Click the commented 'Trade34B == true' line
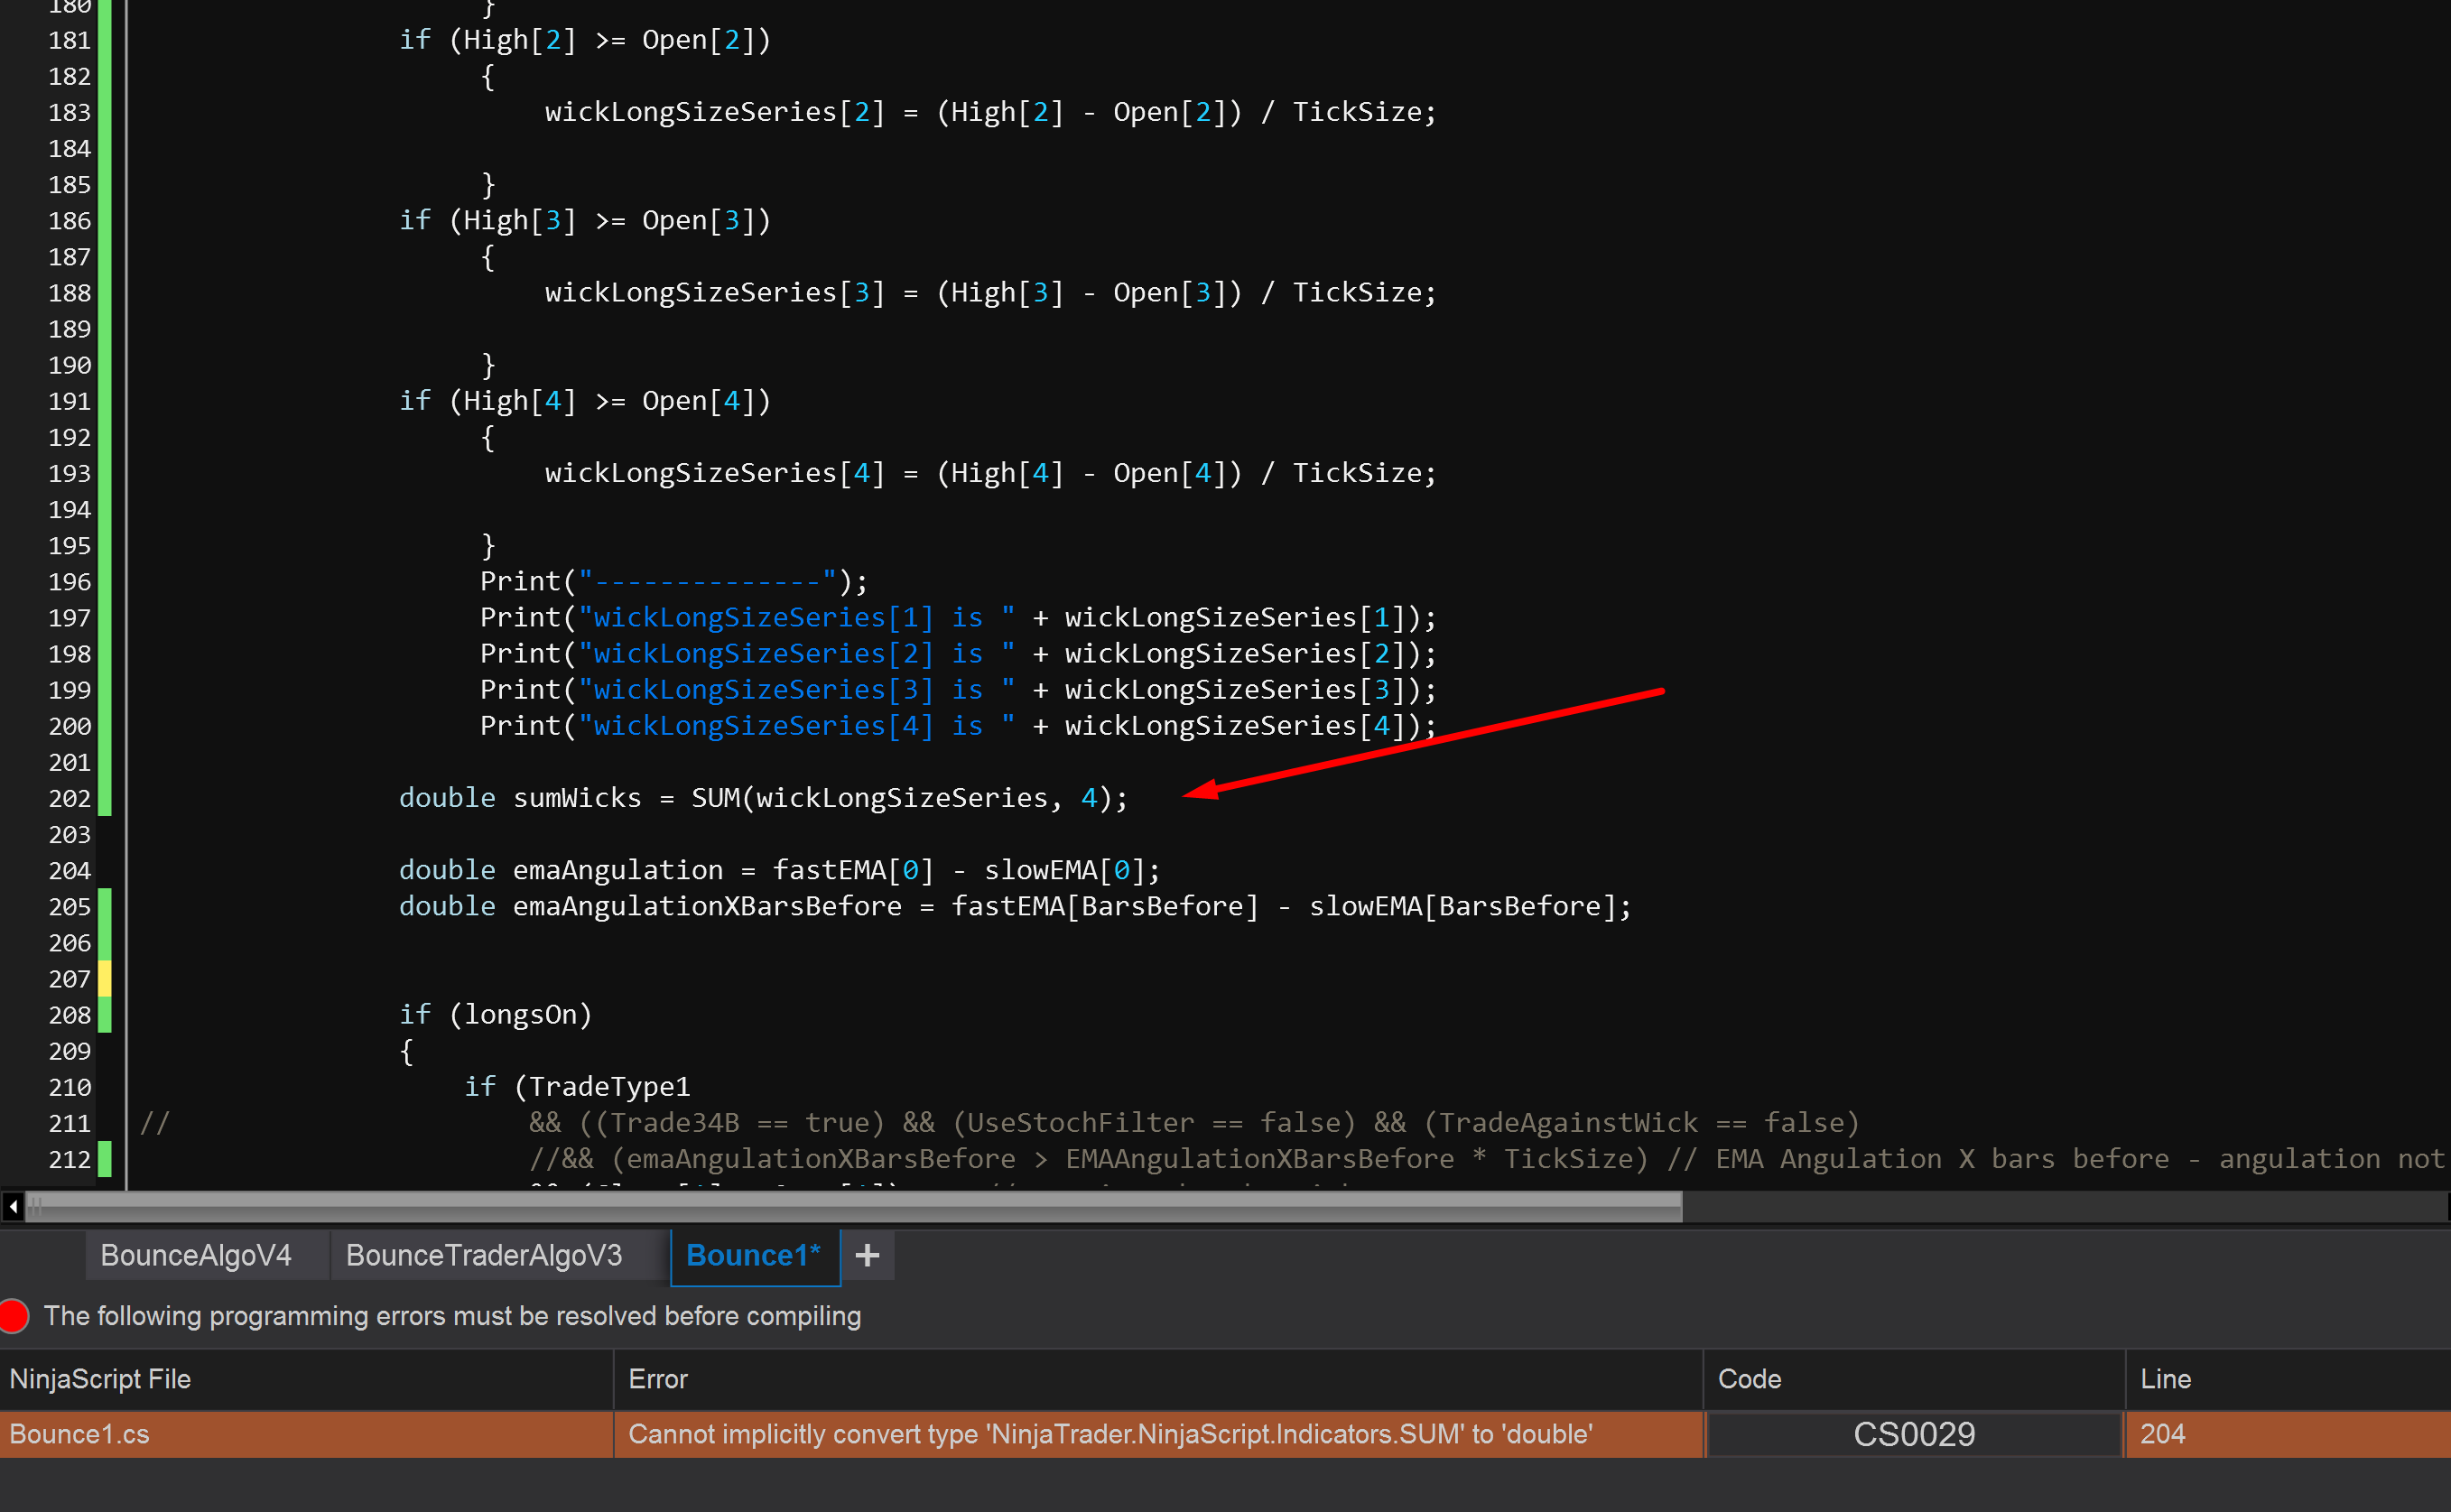Screen dimensions: 2451x1512 [x=1194, y=1122]
